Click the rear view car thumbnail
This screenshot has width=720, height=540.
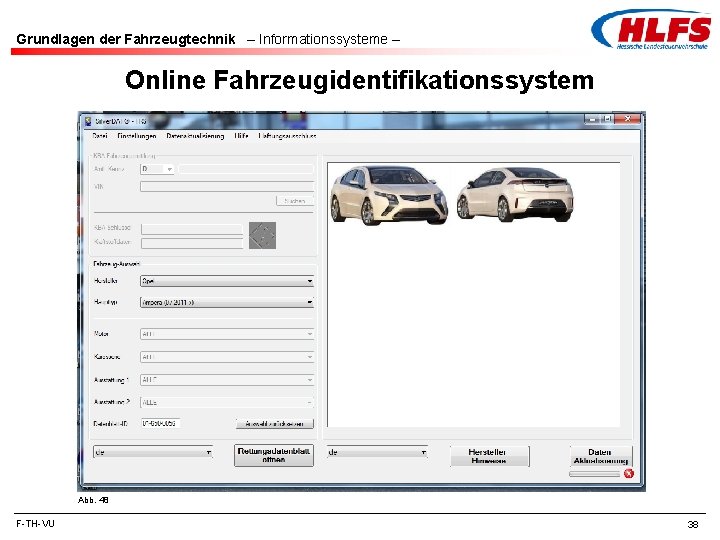pyautogui.click(x=515, y=194)
